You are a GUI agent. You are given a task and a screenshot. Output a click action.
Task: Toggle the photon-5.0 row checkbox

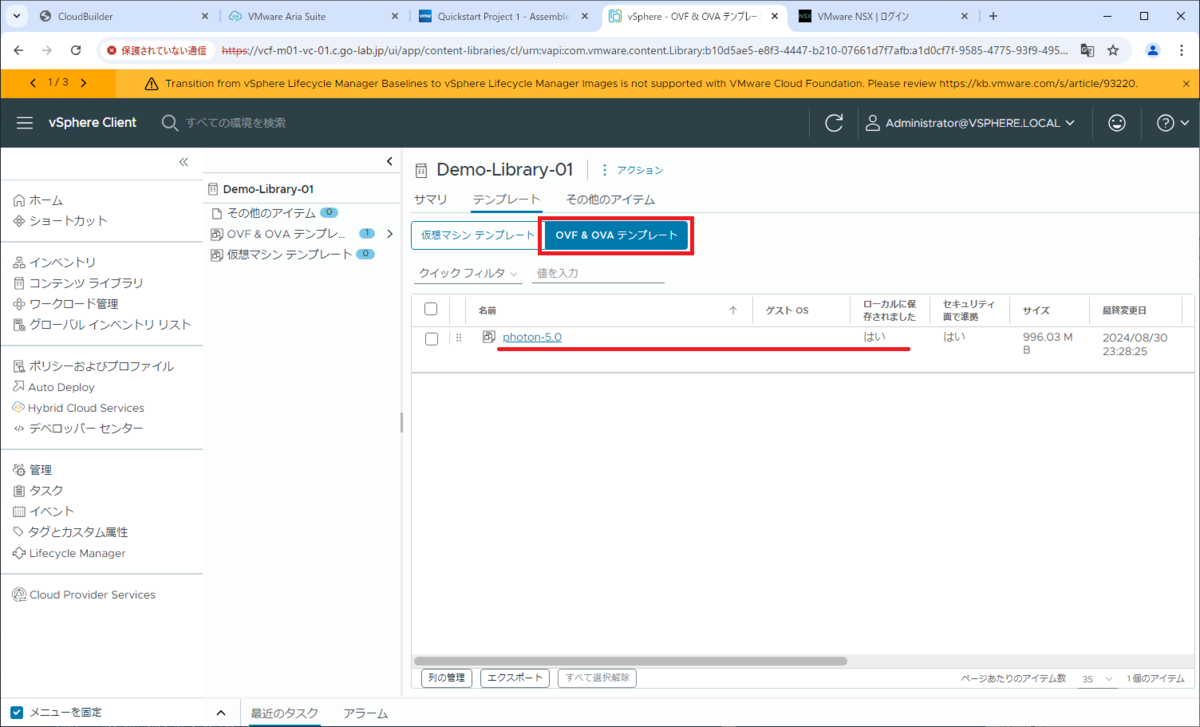click(x=431, y=339)
